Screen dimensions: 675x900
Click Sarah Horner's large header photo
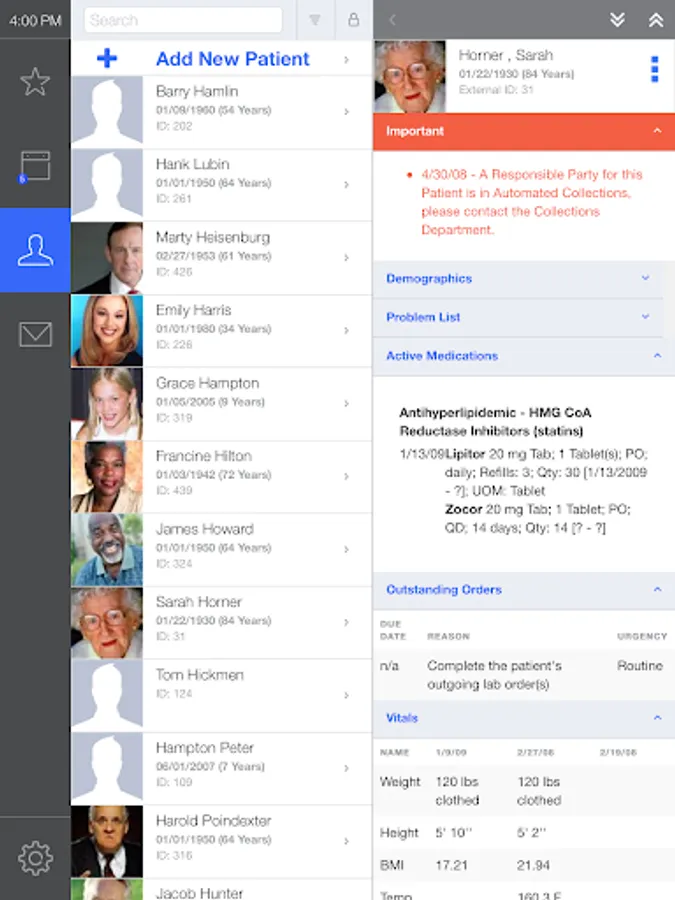(409, 76)
